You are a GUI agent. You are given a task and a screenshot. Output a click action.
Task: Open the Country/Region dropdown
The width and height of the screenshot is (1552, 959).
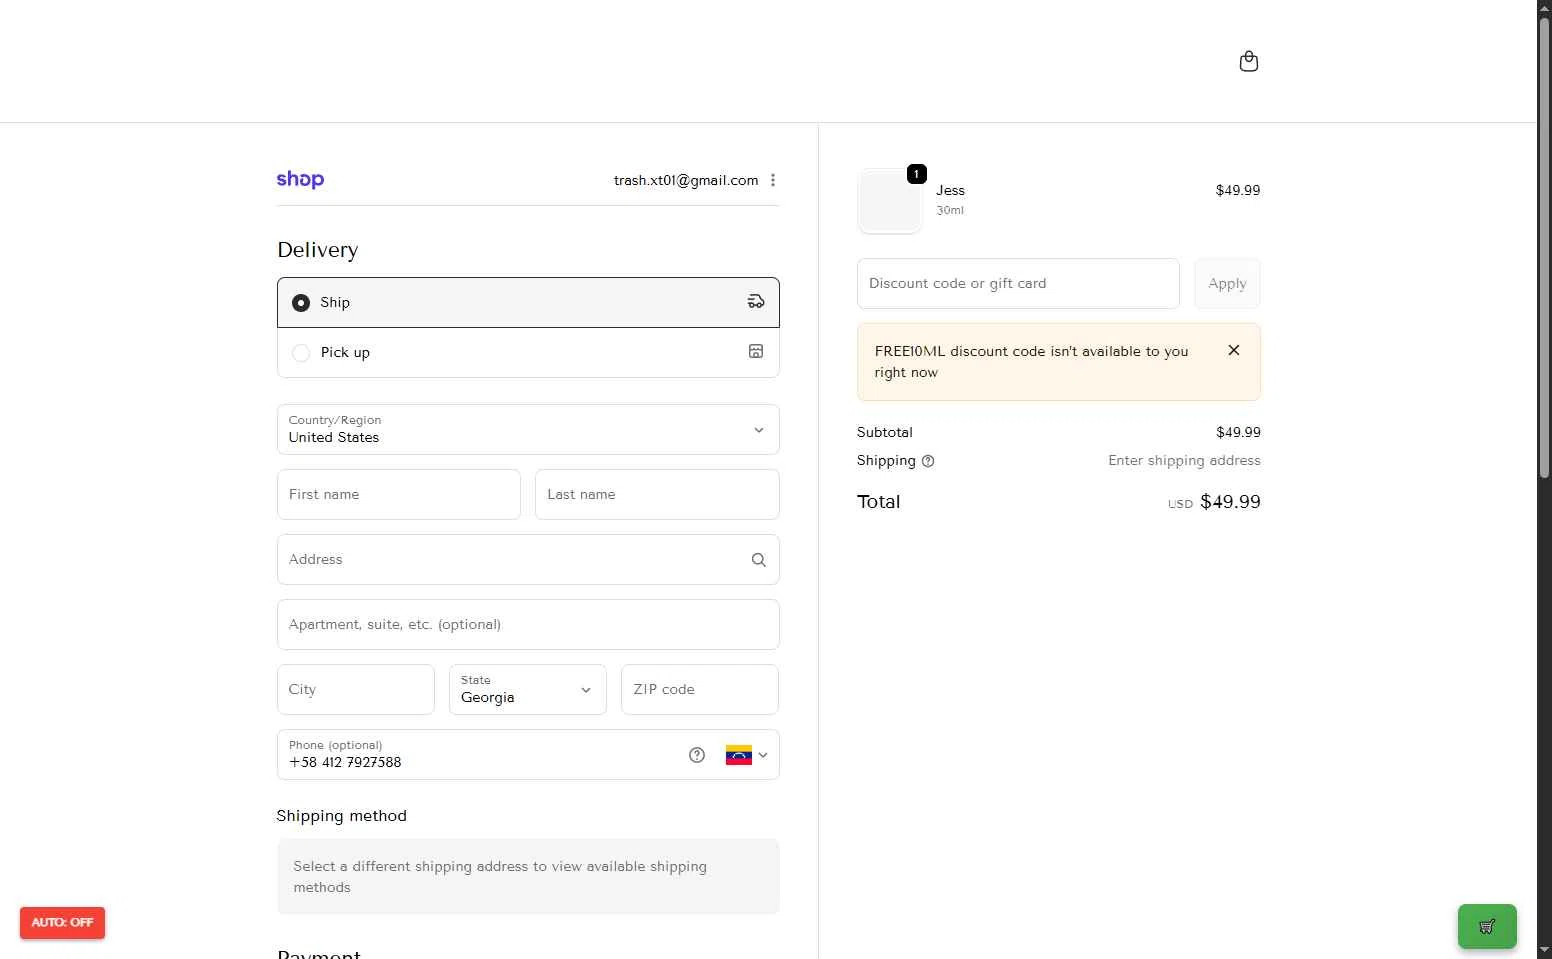point(528,429)
